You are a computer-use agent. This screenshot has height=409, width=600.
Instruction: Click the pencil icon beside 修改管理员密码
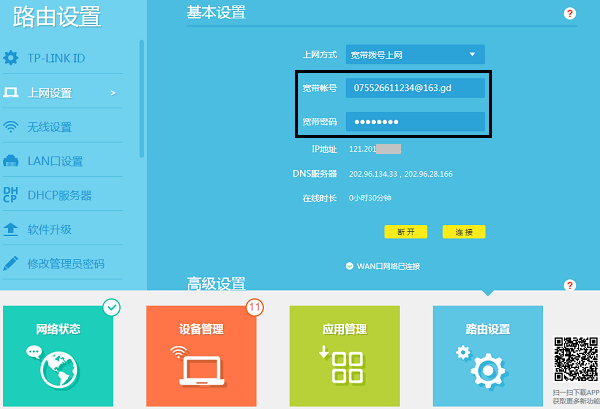click(11, 263)
